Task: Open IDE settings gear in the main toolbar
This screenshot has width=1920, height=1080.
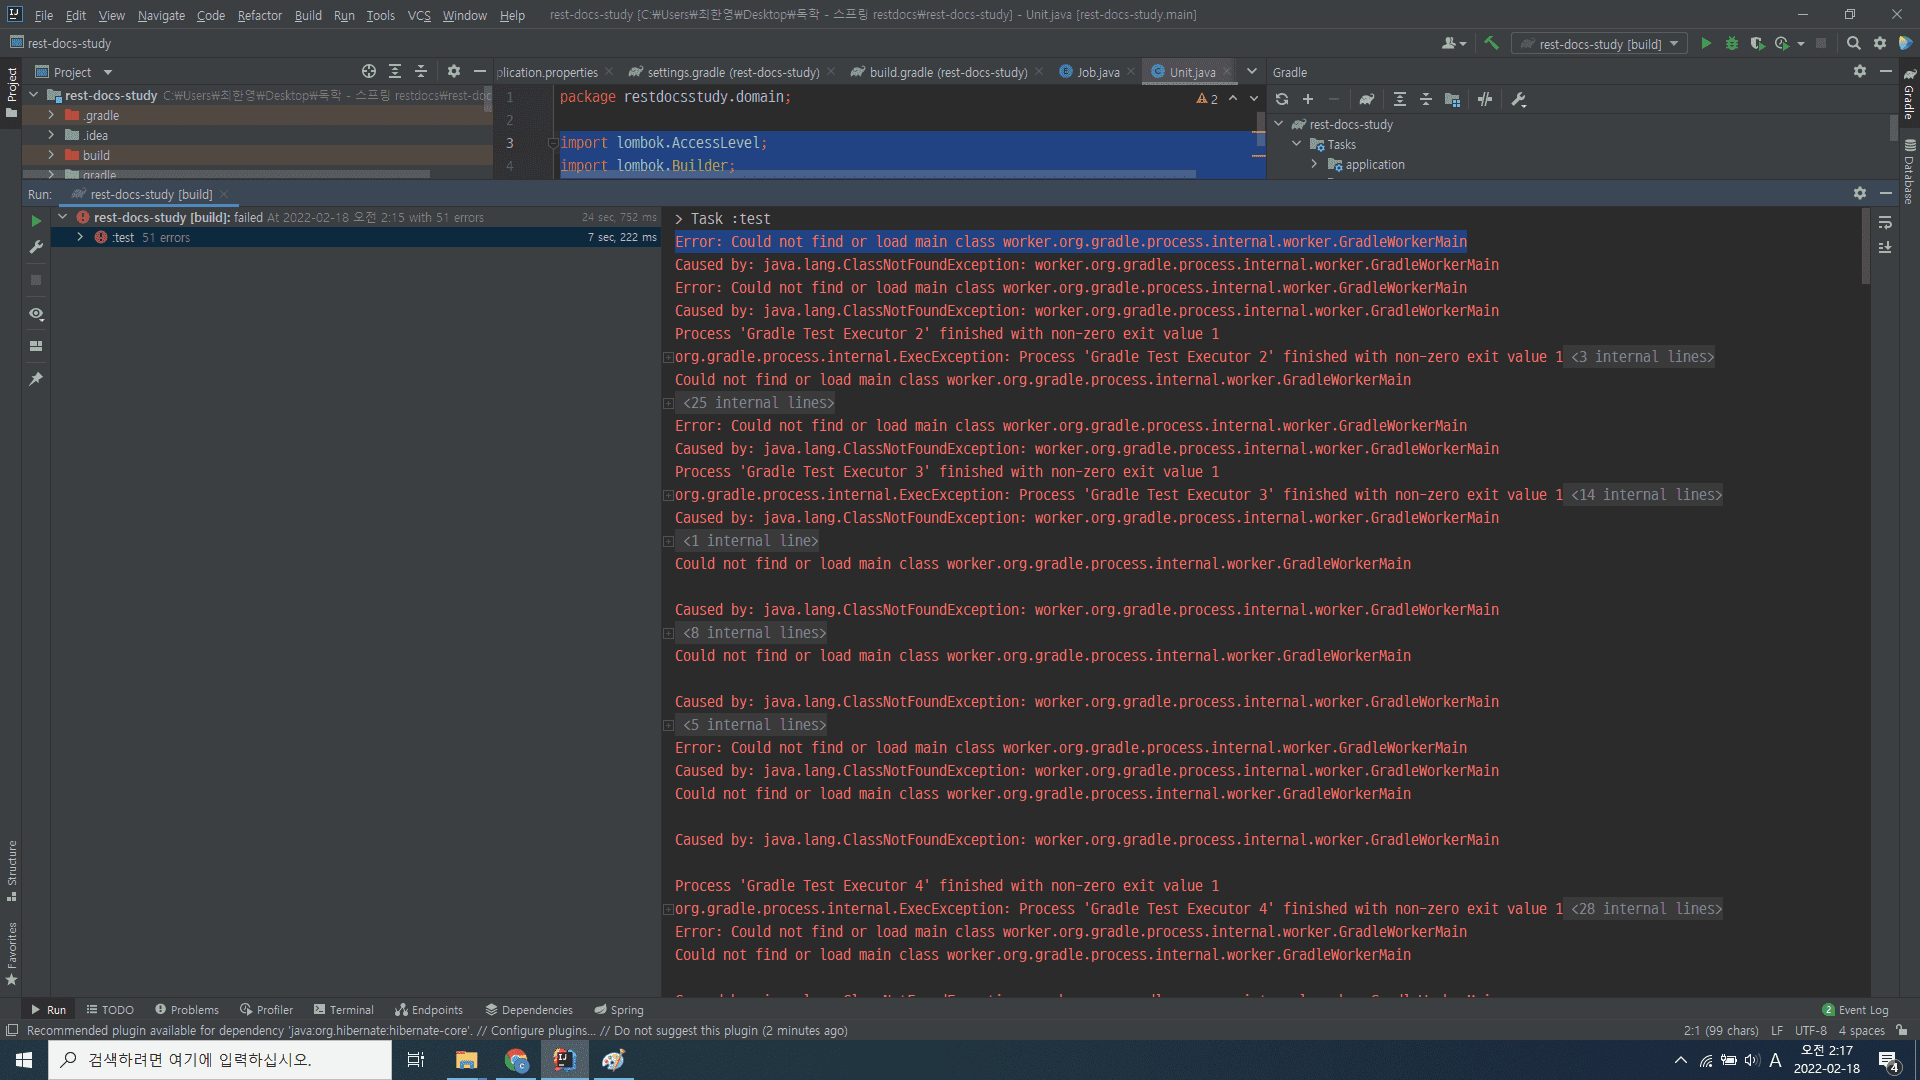Action: pos(1880,43)
